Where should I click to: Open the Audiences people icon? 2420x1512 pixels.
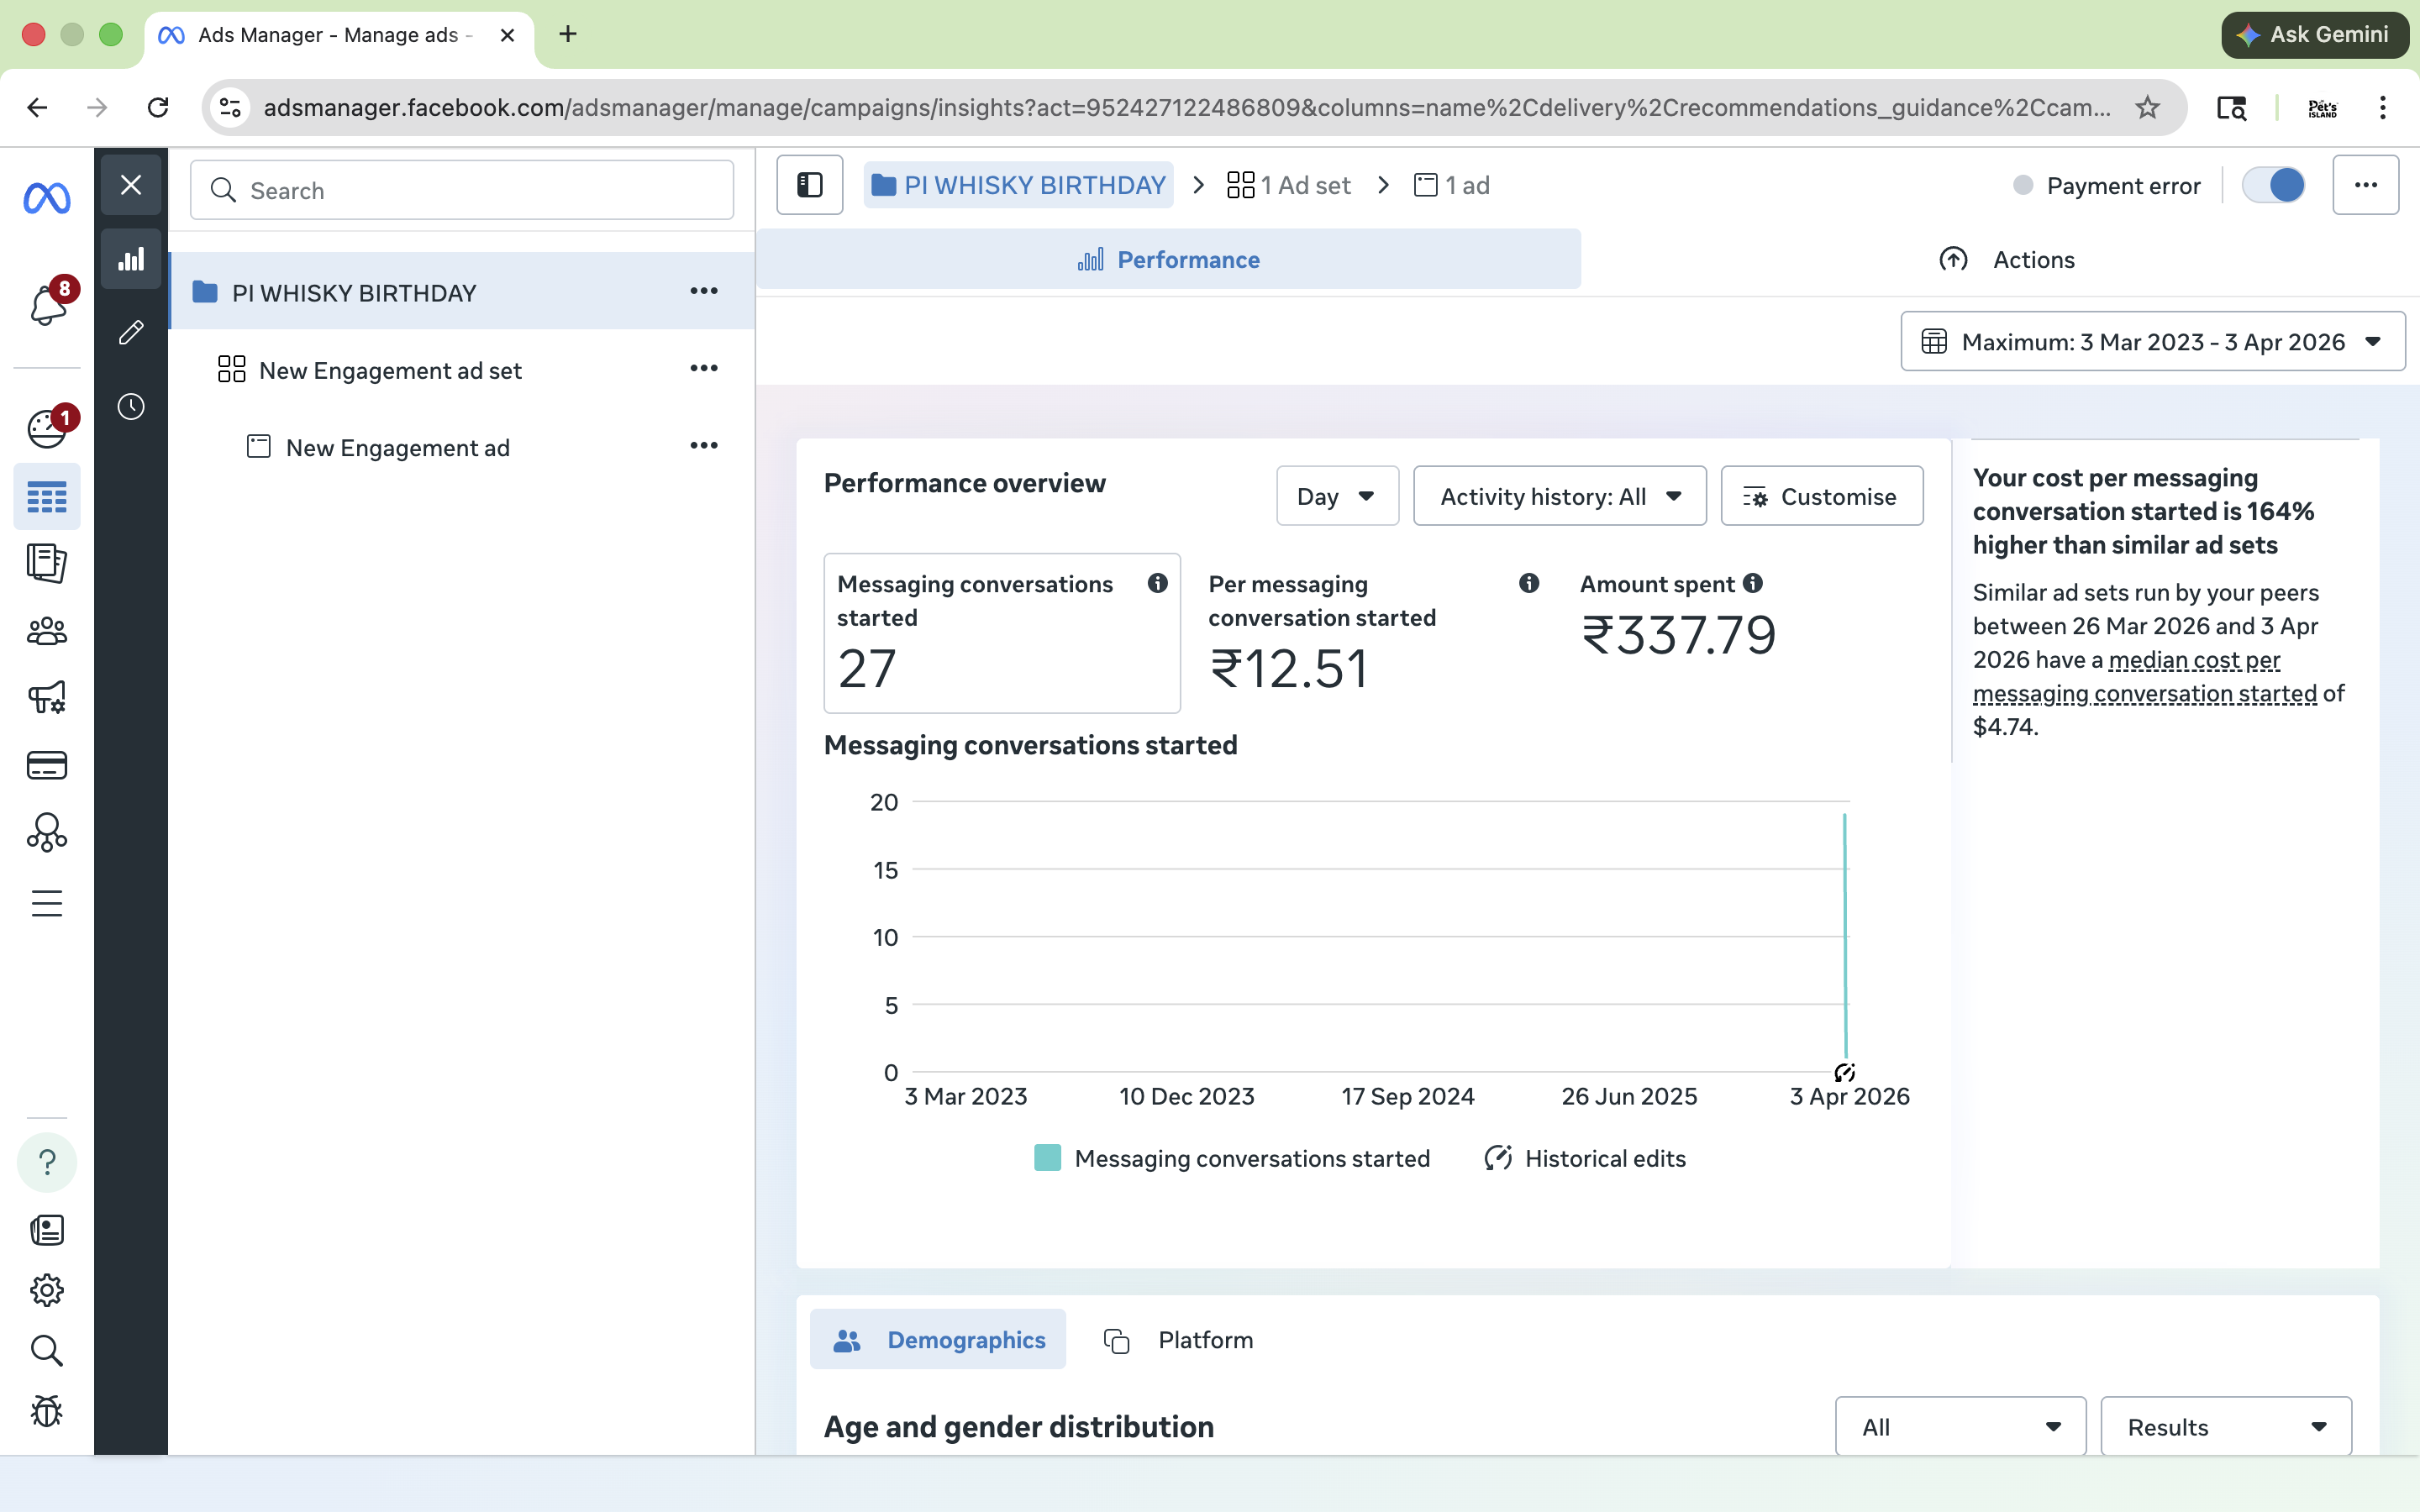pos(47,631)
